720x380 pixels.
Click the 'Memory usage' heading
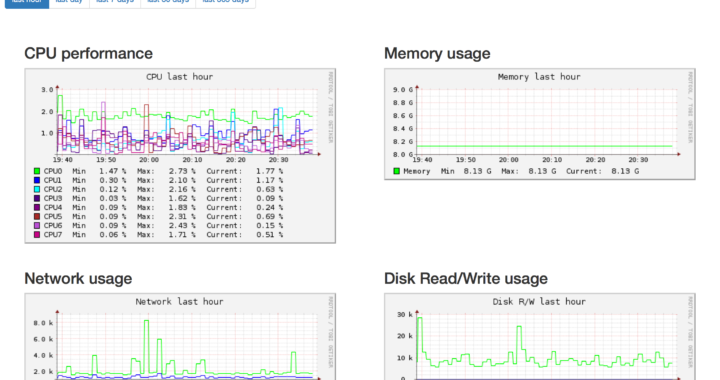click(437, 53)
